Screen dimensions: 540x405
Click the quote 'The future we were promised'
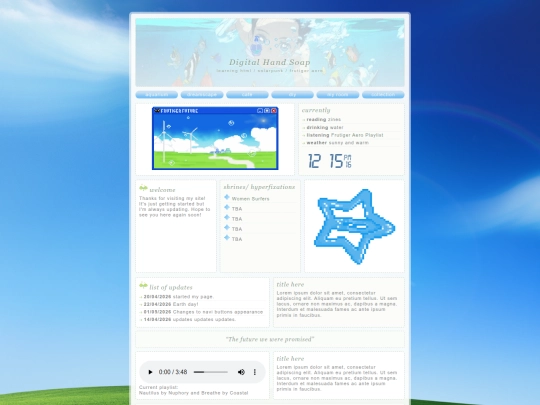pos(270,339)
